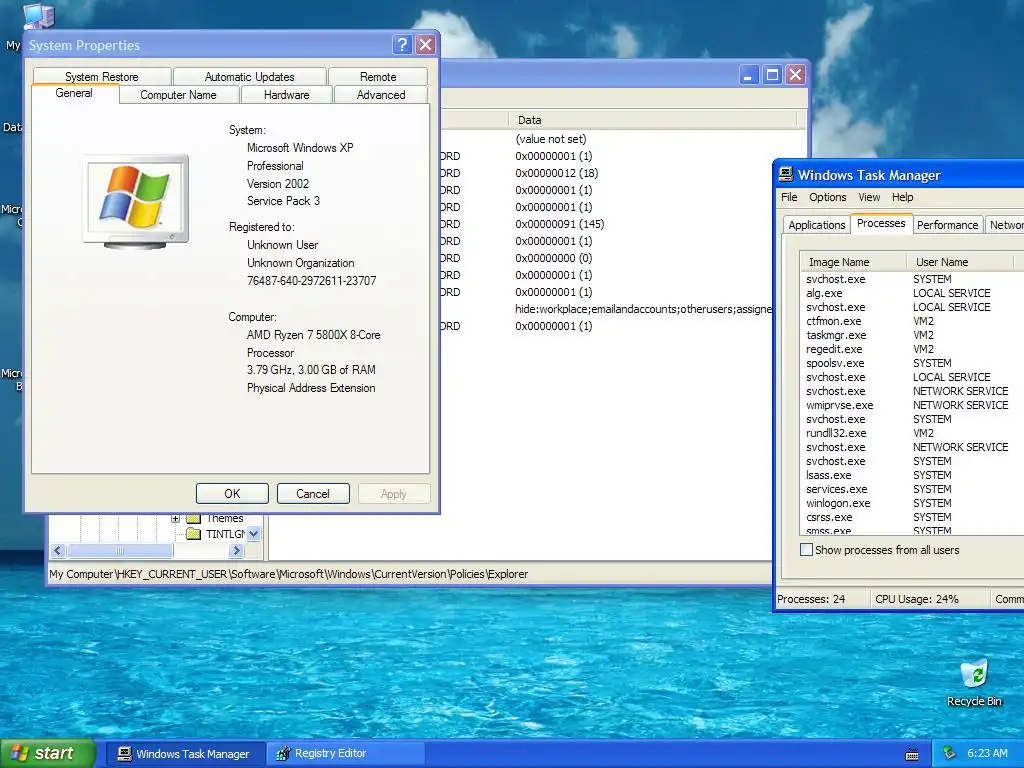
Task: Open the Computer Name tab
Action: point(178,95)
